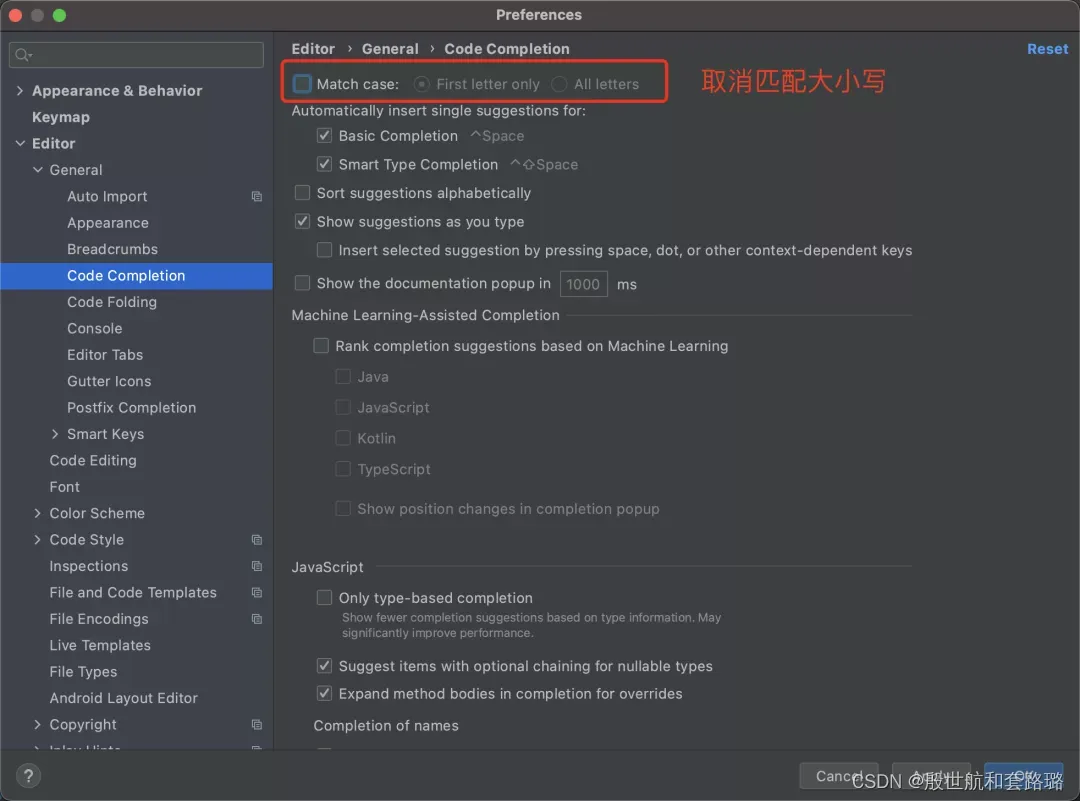This screenshot has height=801, width=1080.
Task: Open File Types settings
Action: 83,672
